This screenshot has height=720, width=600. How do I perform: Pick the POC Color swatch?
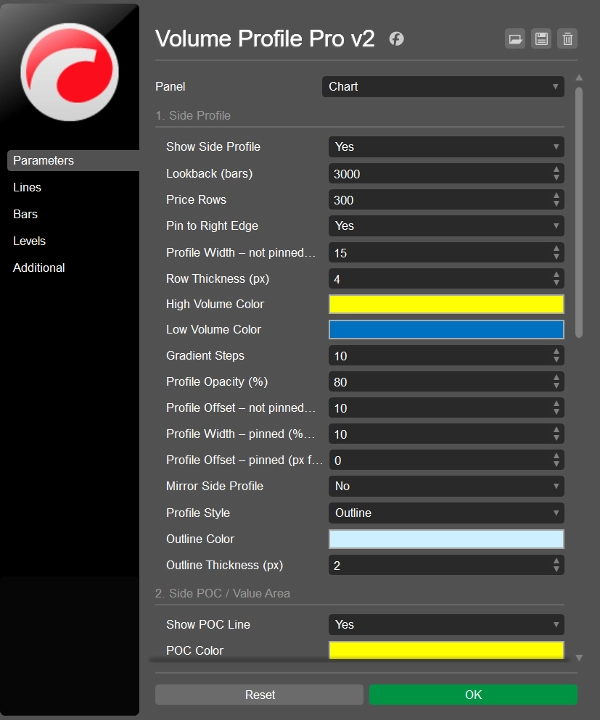446,650
